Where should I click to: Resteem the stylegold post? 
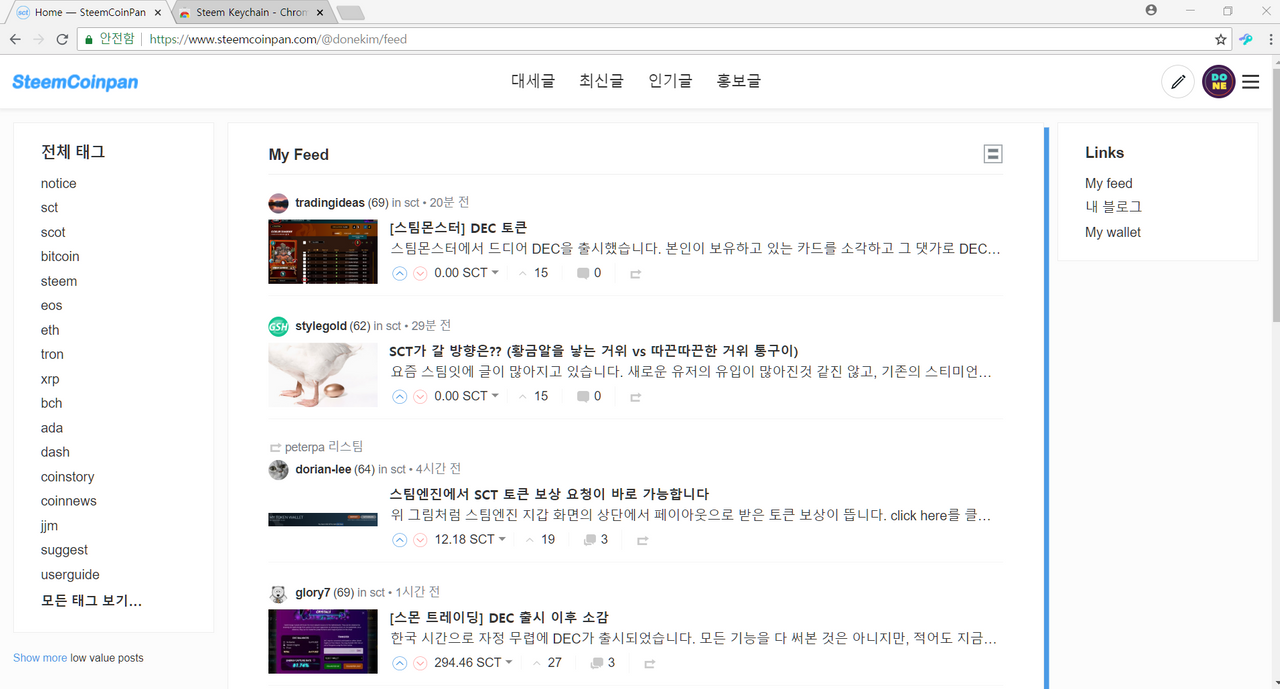[635, 397]
